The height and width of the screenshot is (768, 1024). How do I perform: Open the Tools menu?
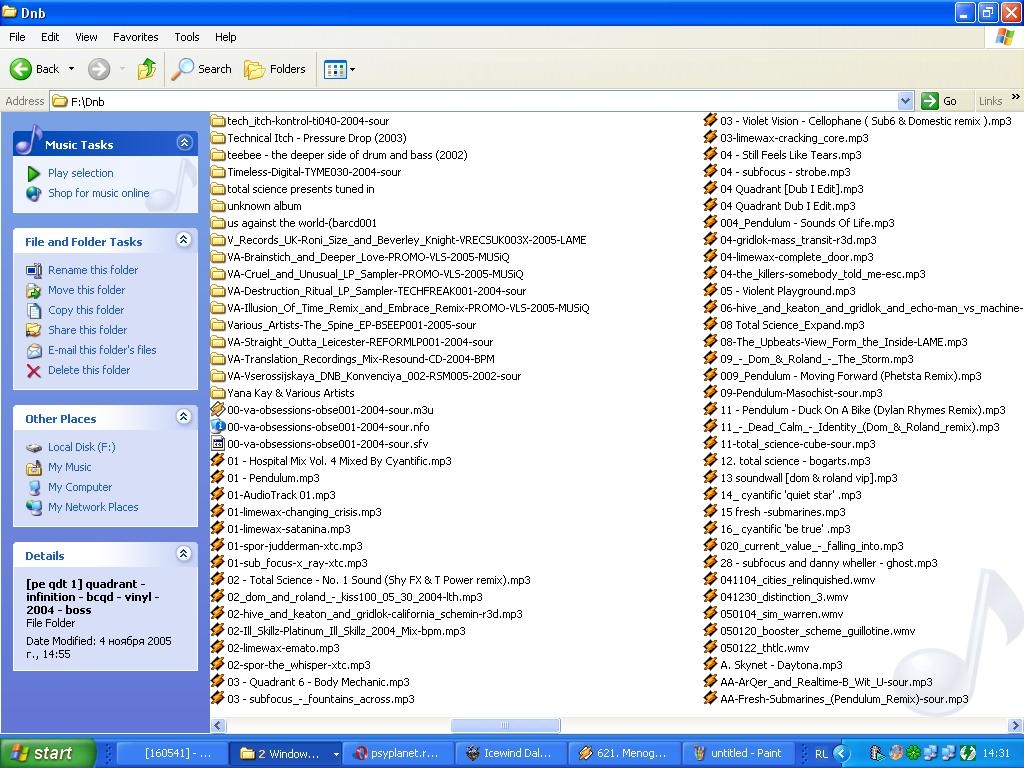click(187, 37)
